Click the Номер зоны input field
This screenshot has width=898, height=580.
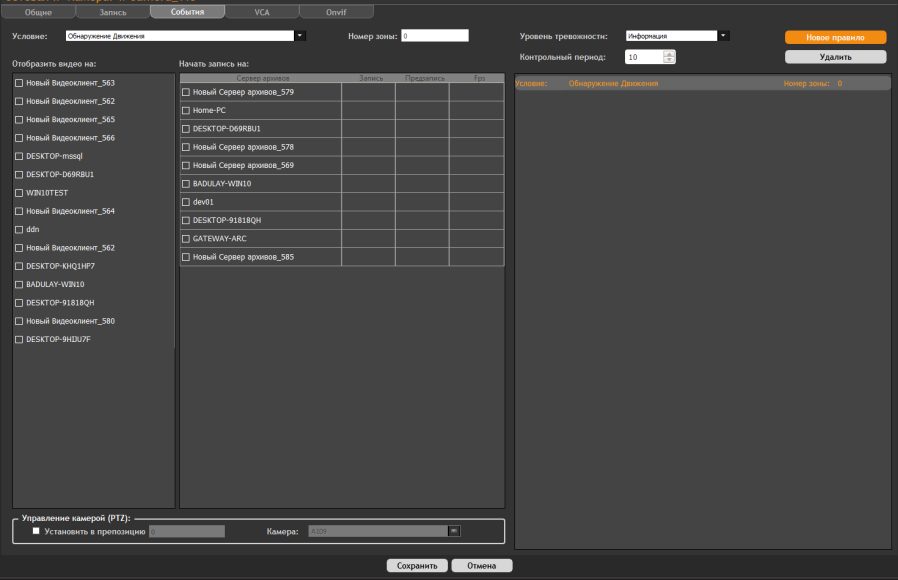coord(434,36)
